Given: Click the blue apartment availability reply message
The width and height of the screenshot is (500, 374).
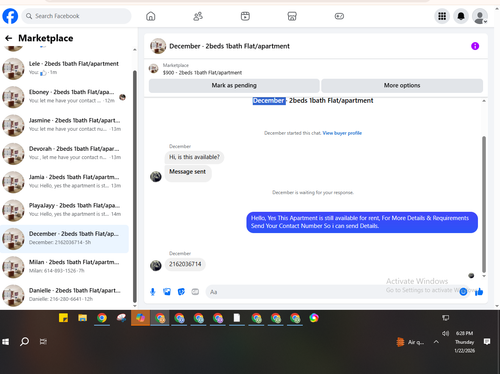Looking at the screenshot, I should coord(362,222).
